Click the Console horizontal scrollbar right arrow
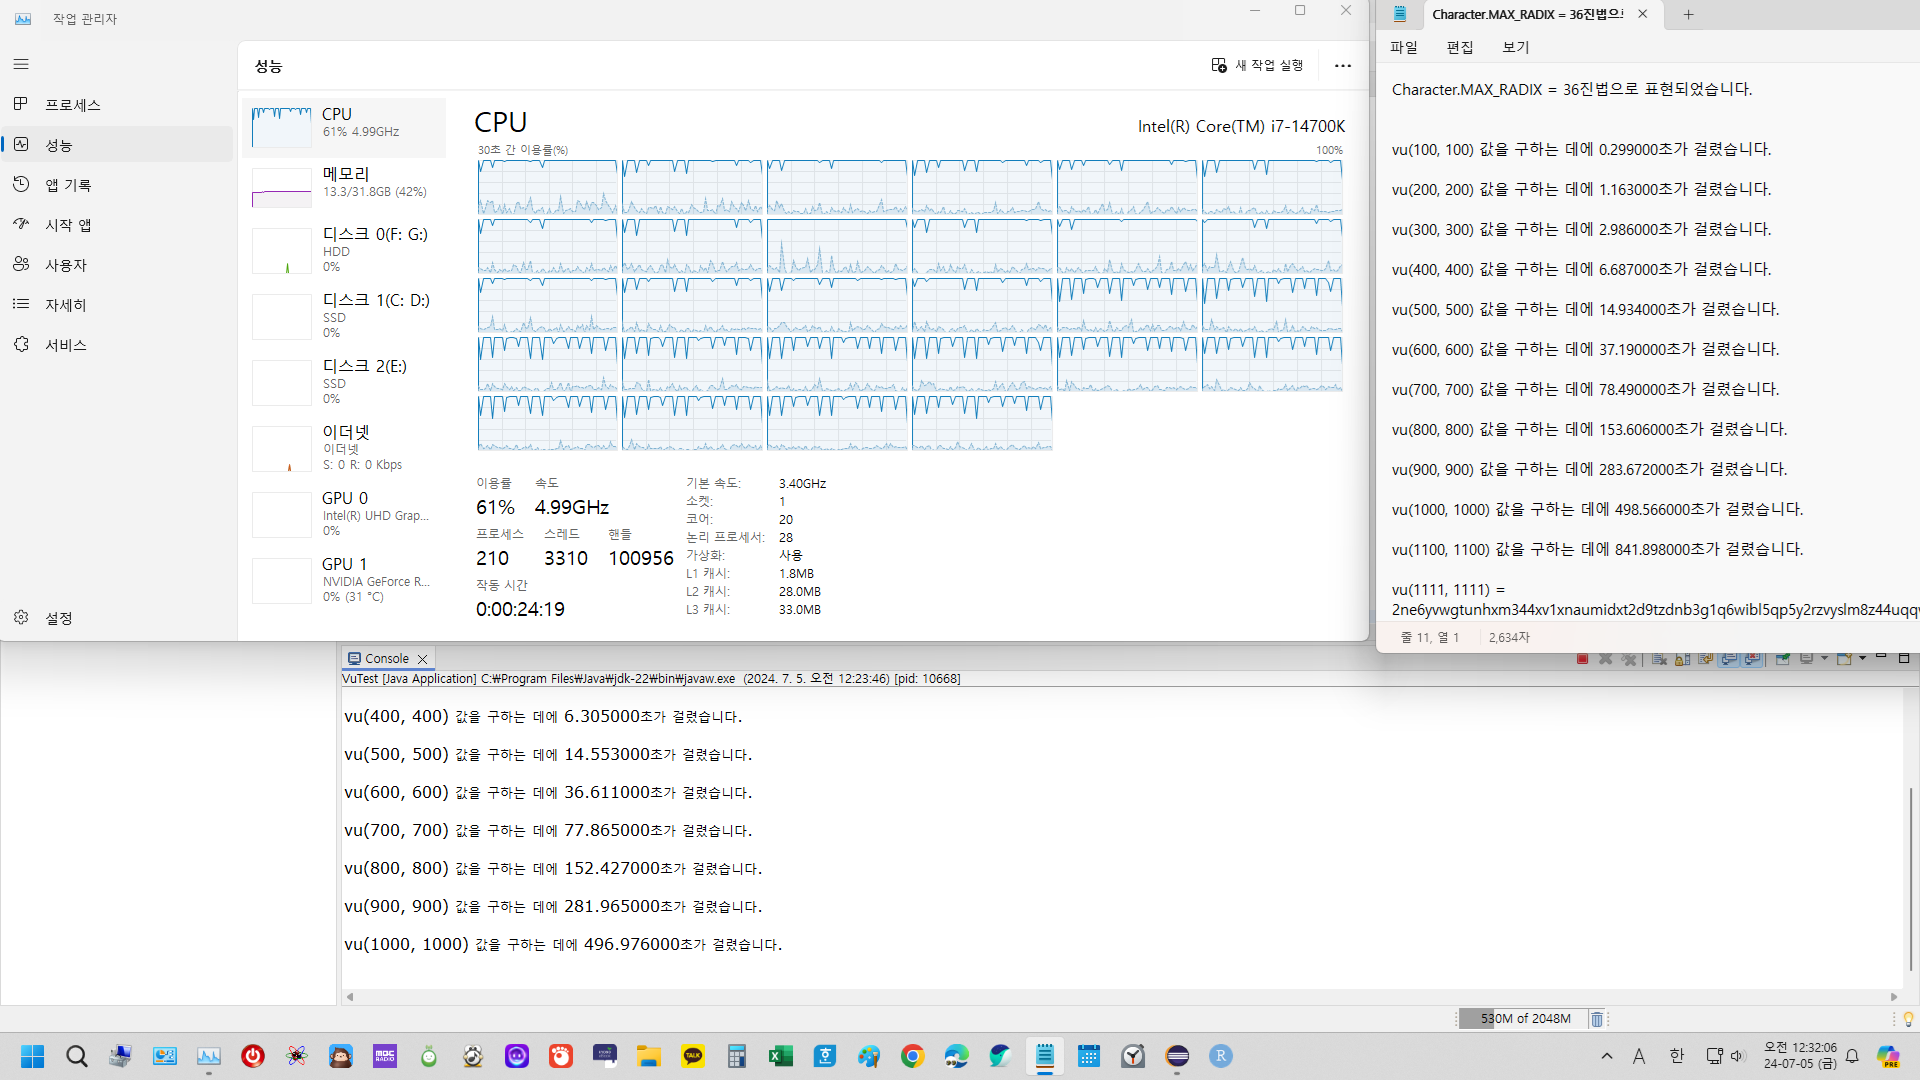This screenshot has width=1920, height=1080. (x=1894, y=996)
